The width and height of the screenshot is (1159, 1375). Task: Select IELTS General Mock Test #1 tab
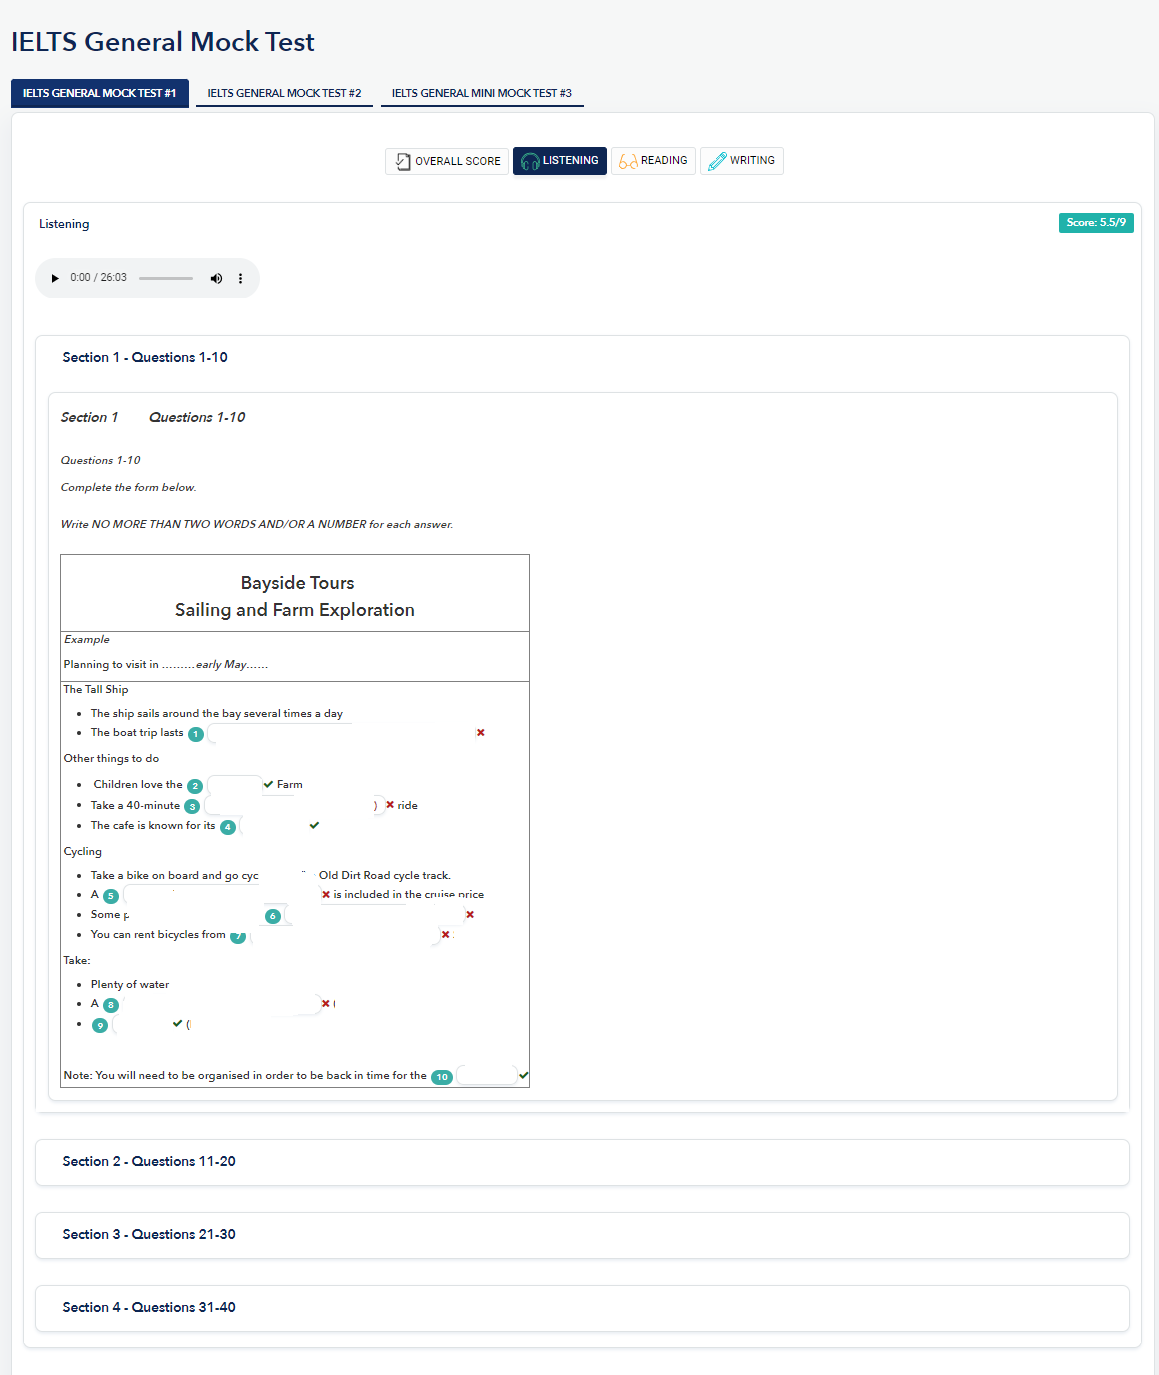click(99, 93)
